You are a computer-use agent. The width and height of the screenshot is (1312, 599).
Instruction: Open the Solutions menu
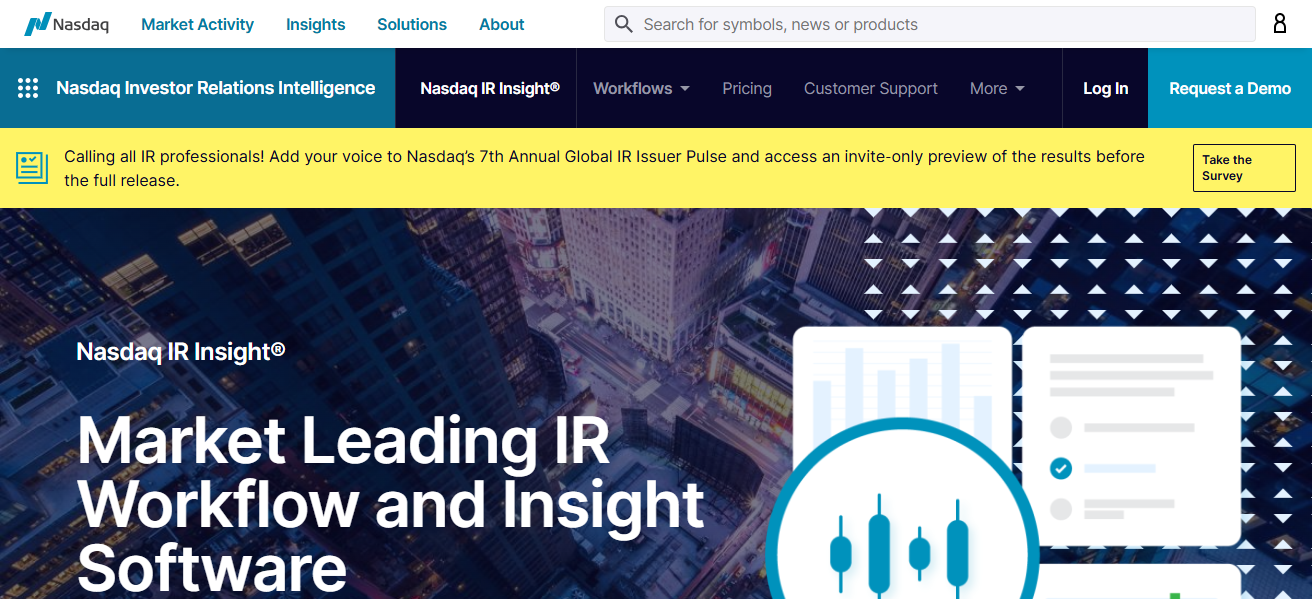click(412, 24)
